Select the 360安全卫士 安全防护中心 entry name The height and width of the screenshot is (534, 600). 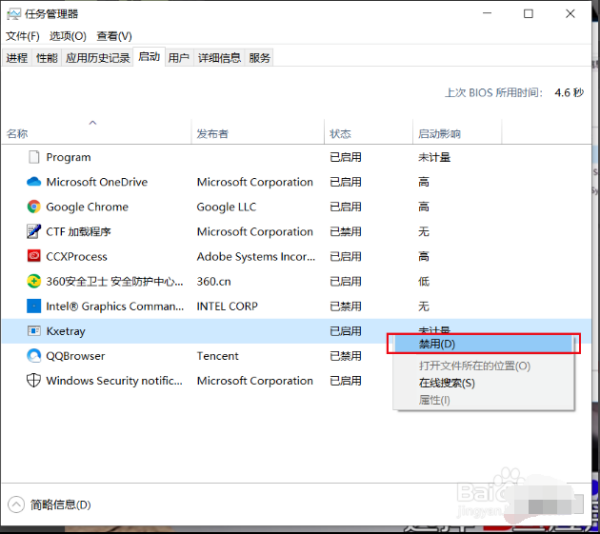115,281
